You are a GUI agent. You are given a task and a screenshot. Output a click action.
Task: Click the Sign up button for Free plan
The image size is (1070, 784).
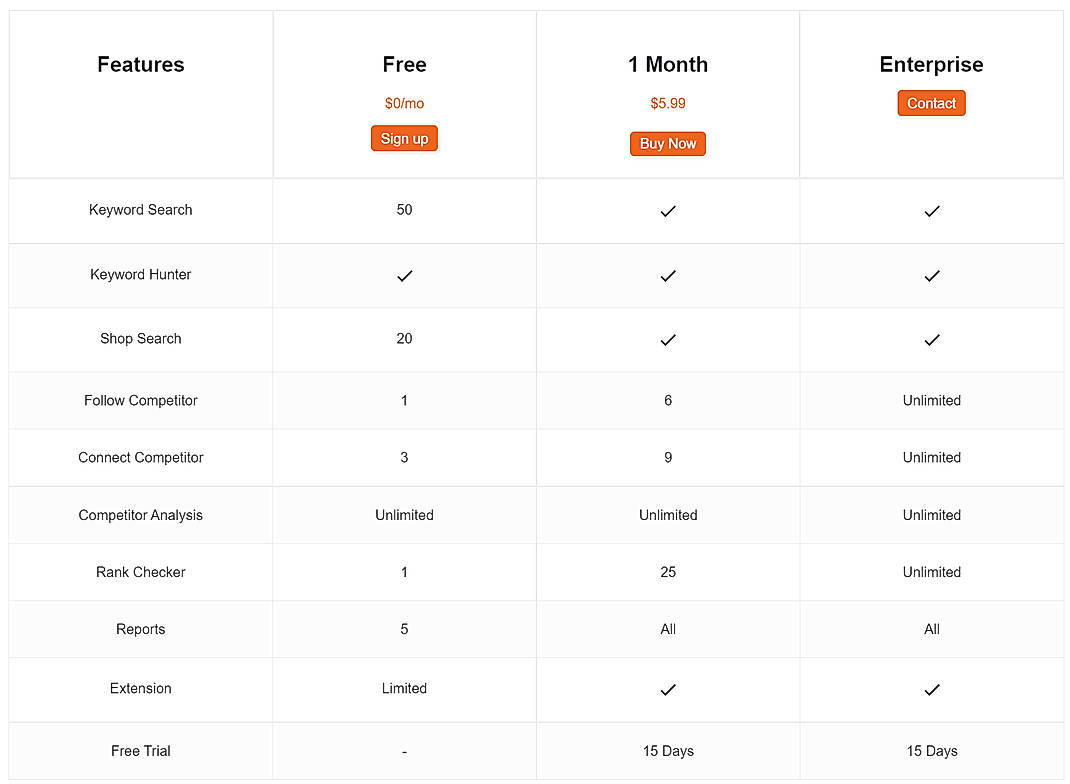pyautogui.click(x=404, y=138)
